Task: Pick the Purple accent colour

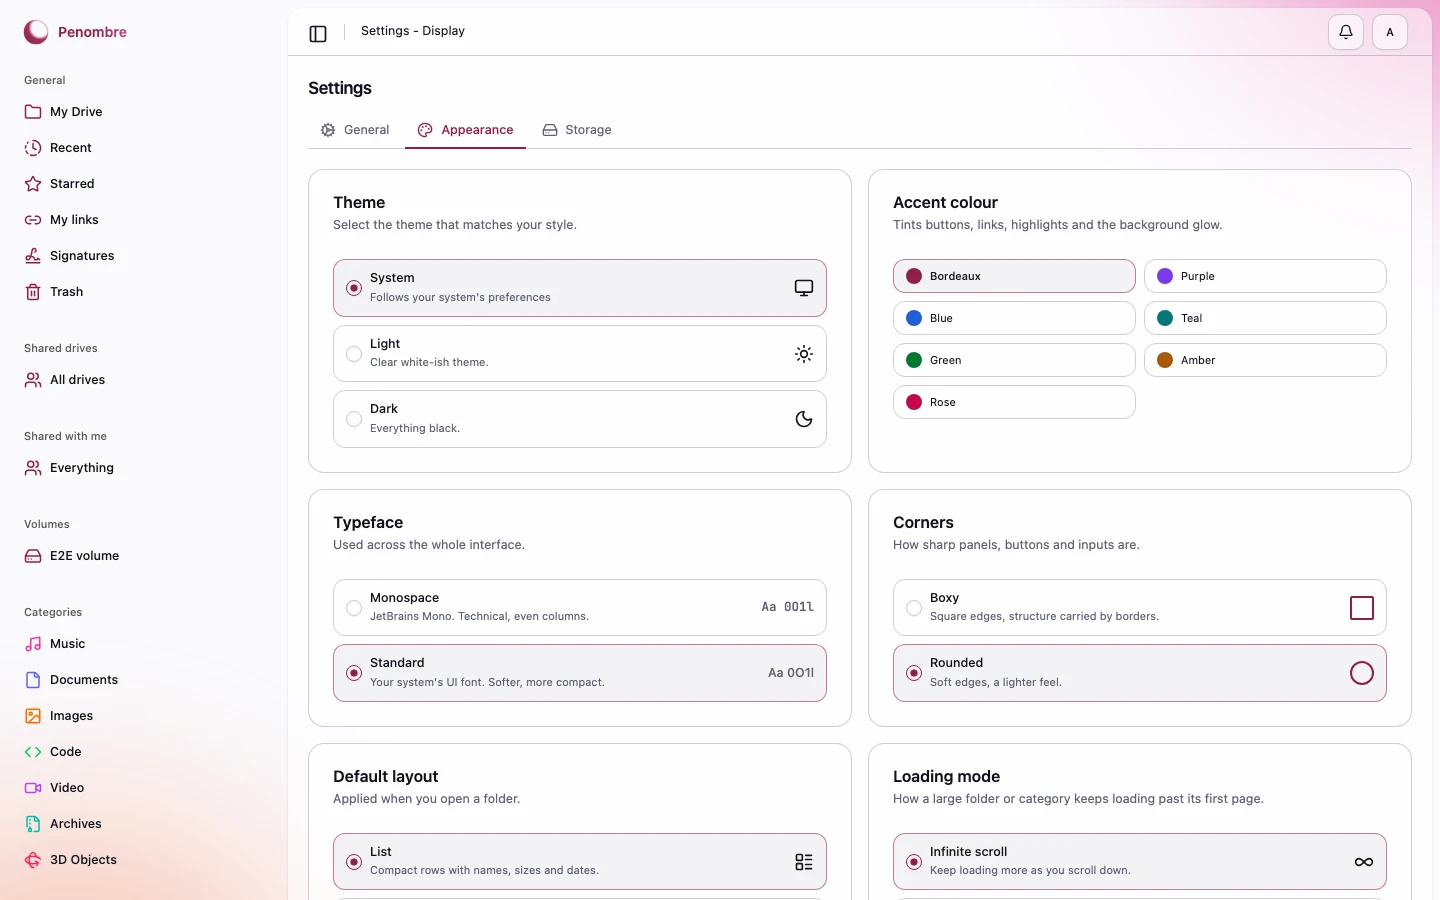Action: (x=1265, y=276)
